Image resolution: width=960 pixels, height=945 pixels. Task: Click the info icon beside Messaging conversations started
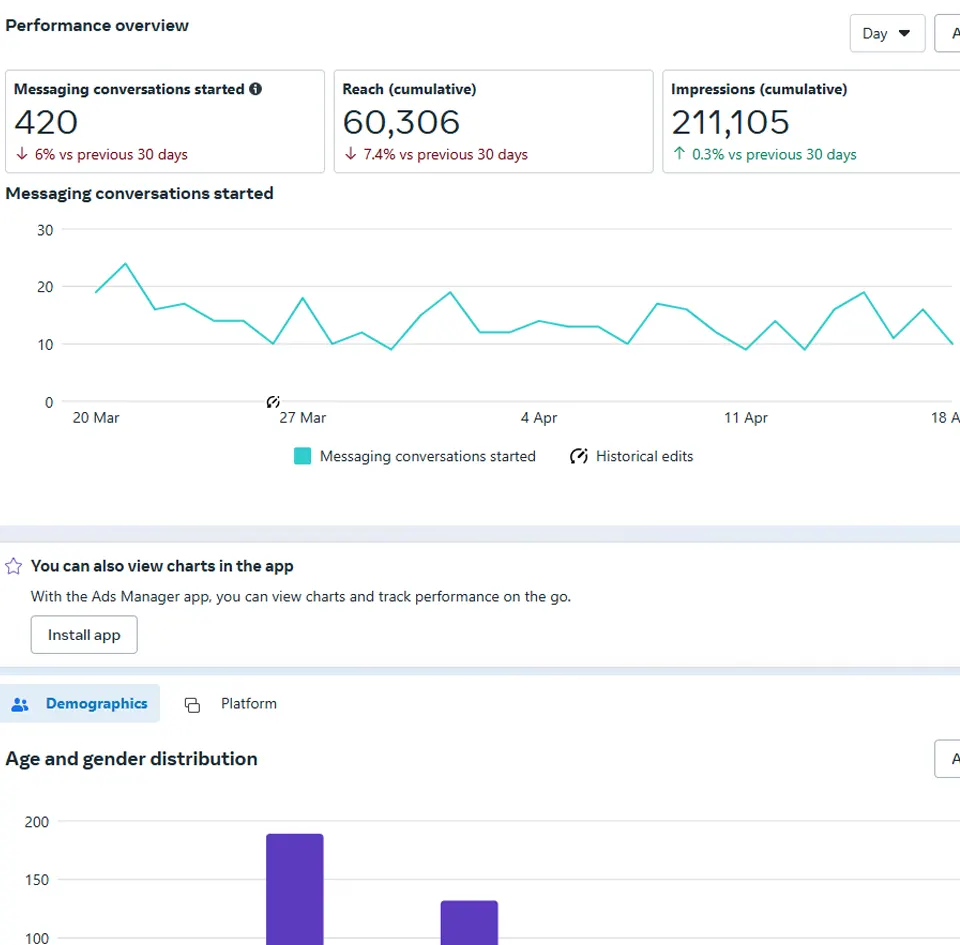point(256,89)
